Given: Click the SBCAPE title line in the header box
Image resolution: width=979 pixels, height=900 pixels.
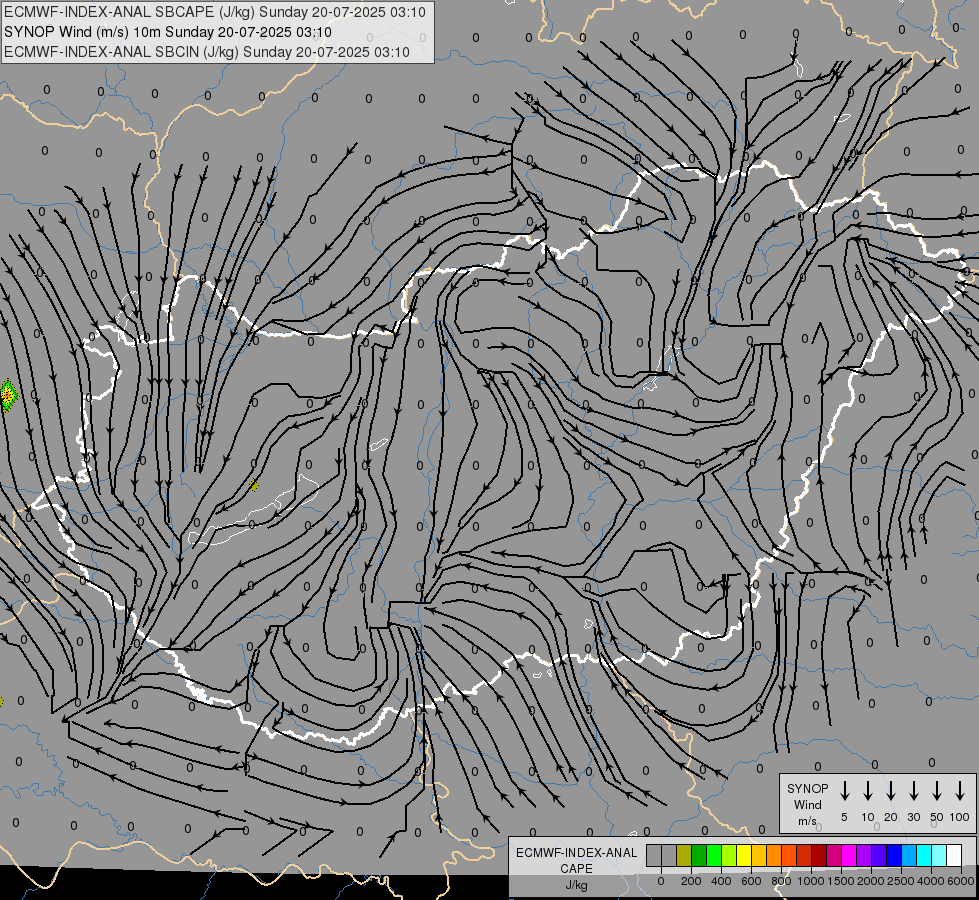Looking at the screenshot, I should (215, 12).
